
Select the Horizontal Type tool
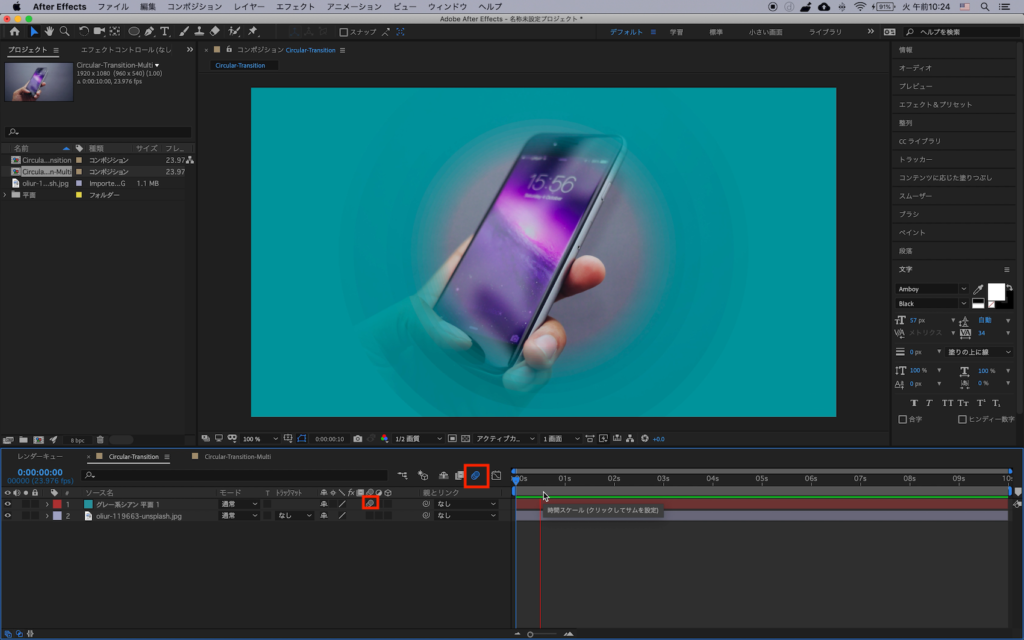click(x=164, y=32)
